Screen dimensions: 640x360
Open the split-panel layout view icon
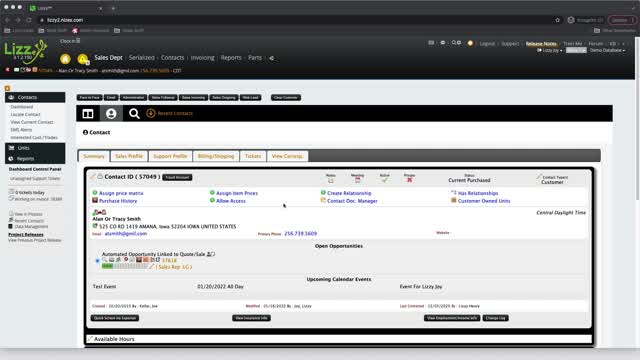click(x=88, y=113)
